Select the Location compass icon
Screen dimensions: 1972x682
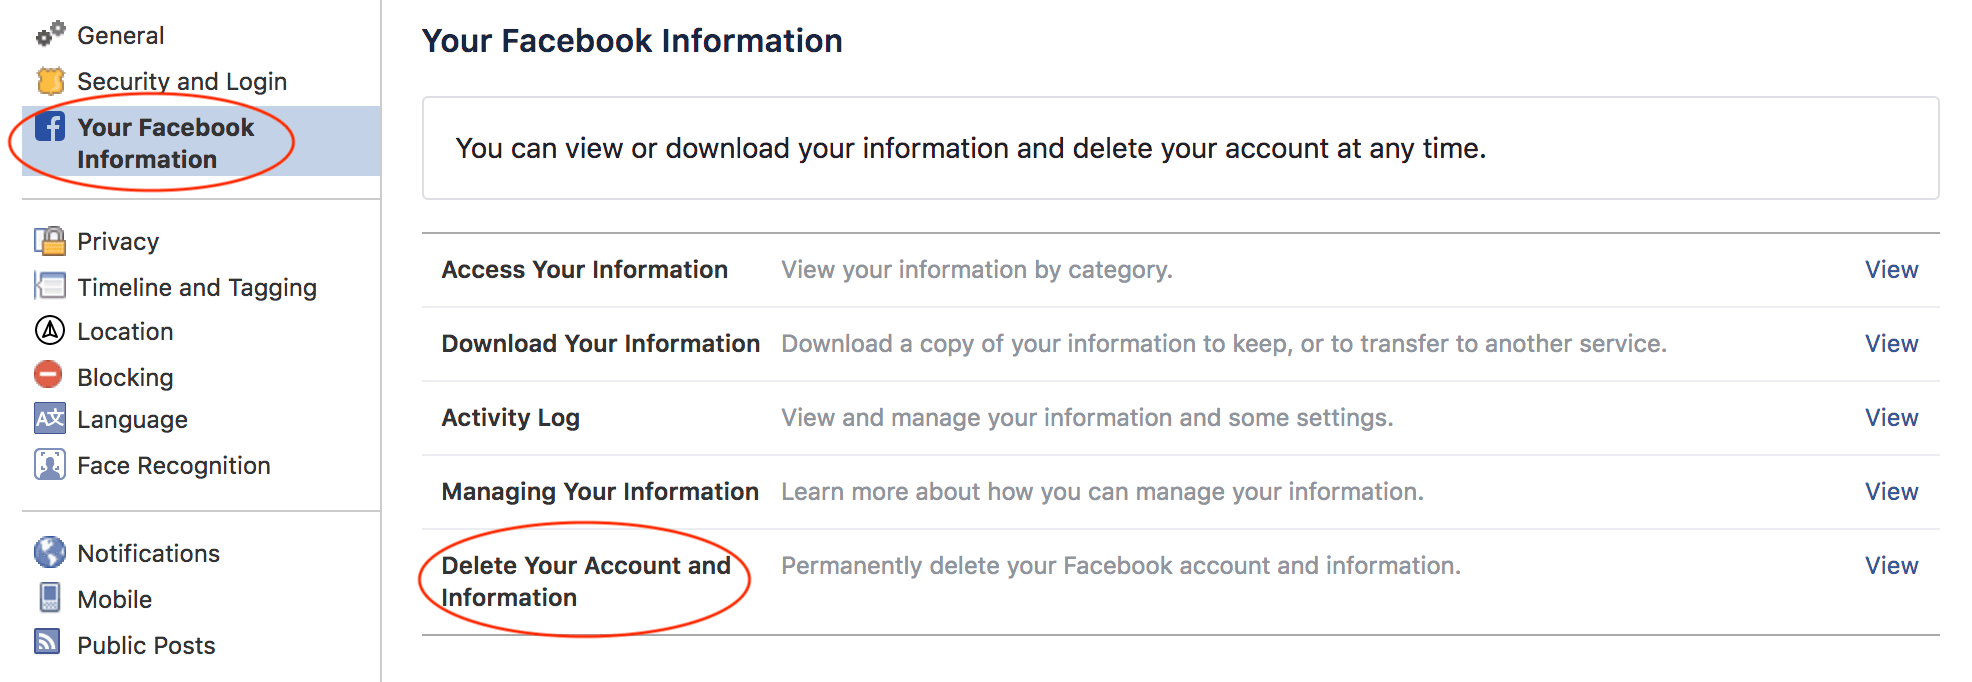49,331
